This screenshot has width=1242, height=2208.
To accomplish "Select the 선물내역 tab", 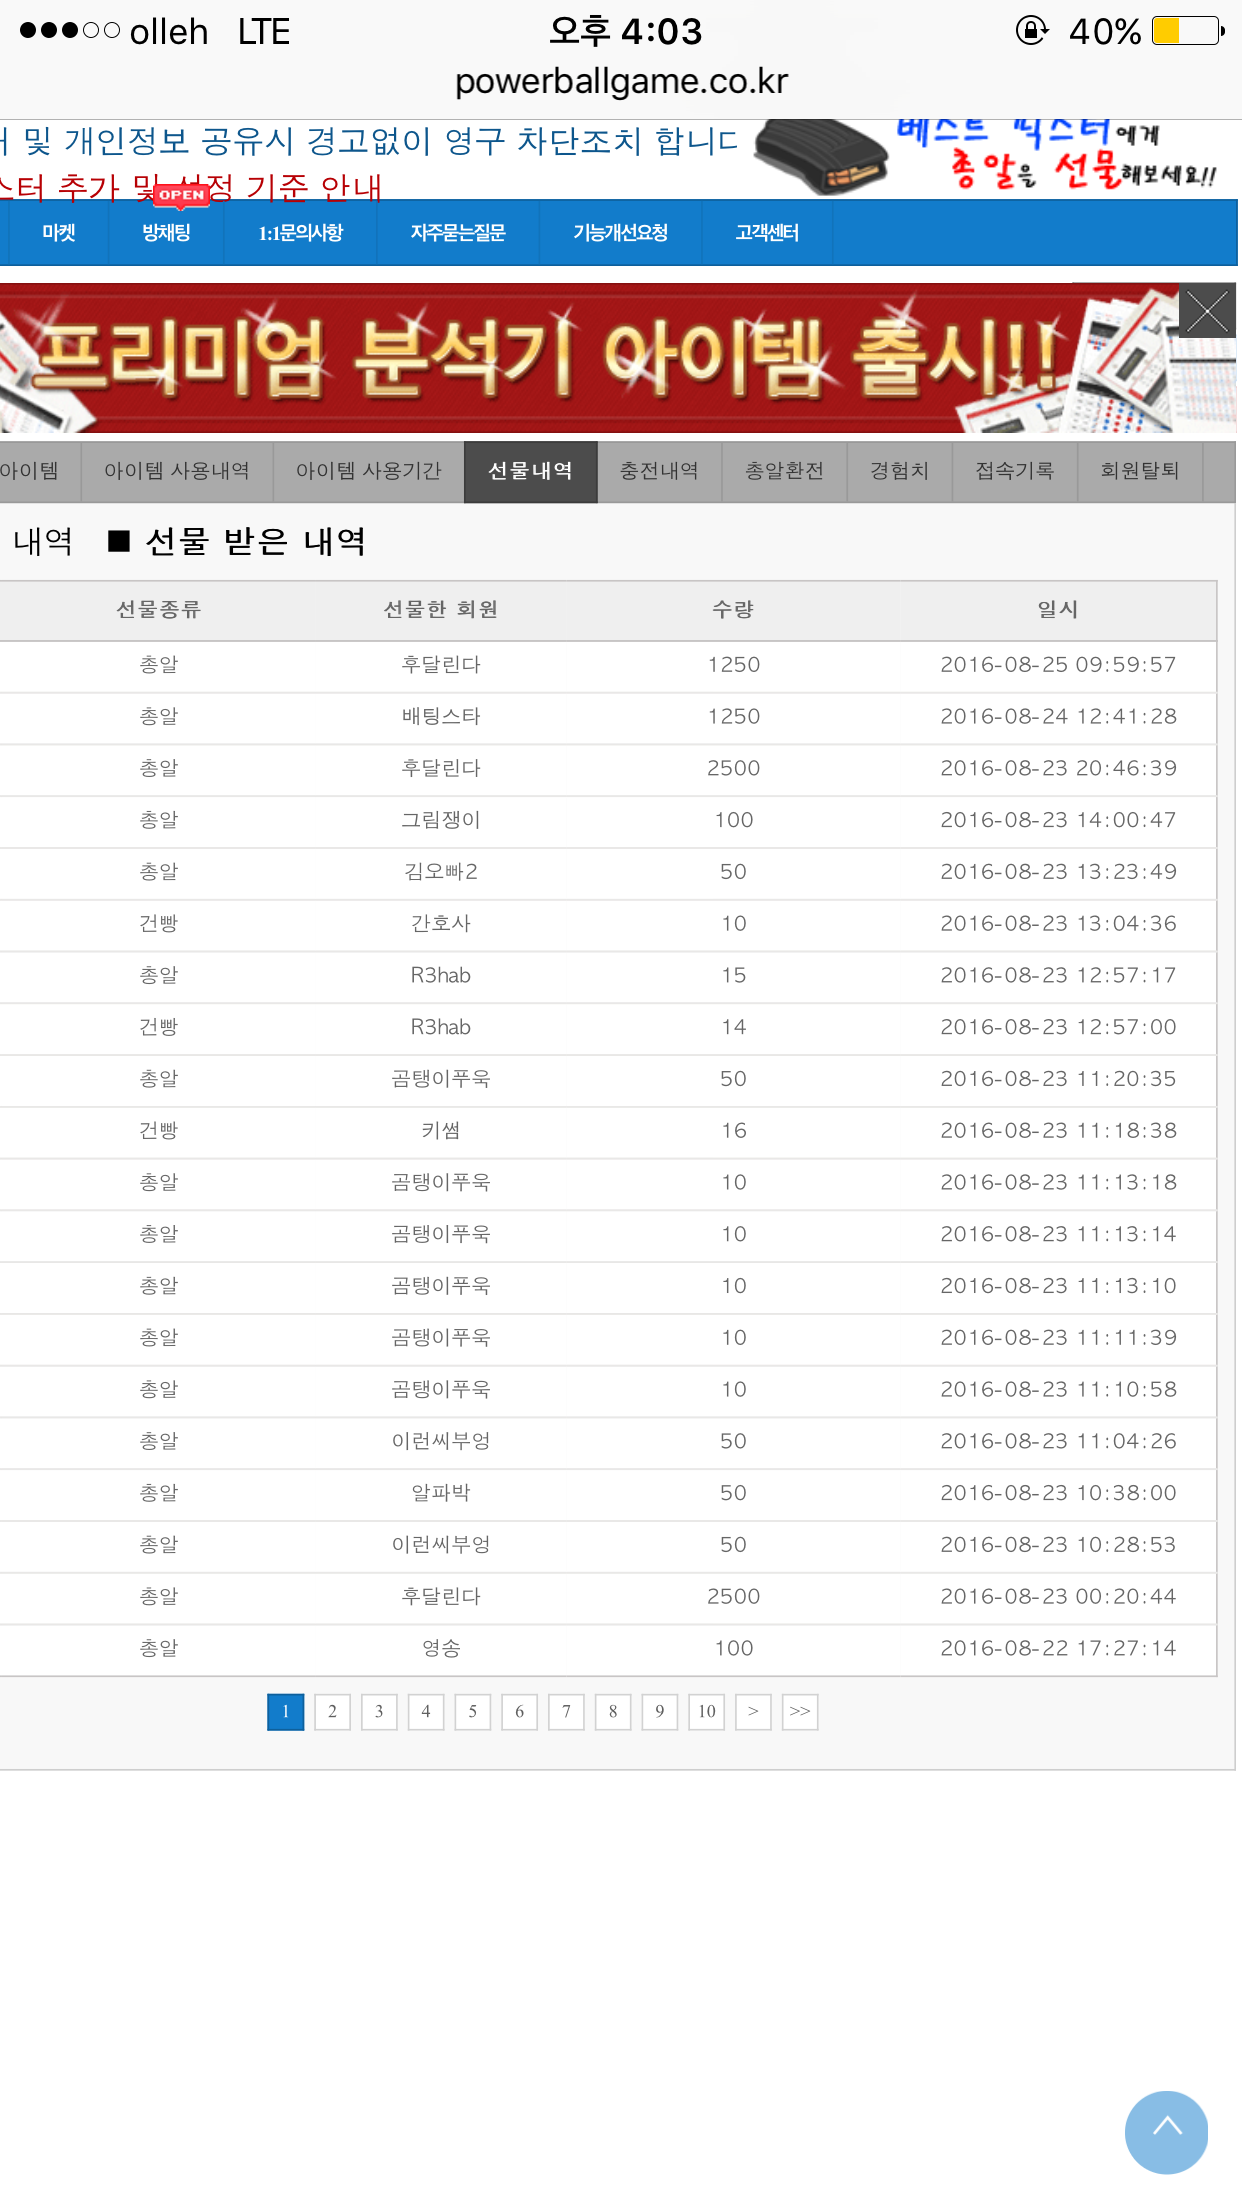I will click(x=531, y=471).
